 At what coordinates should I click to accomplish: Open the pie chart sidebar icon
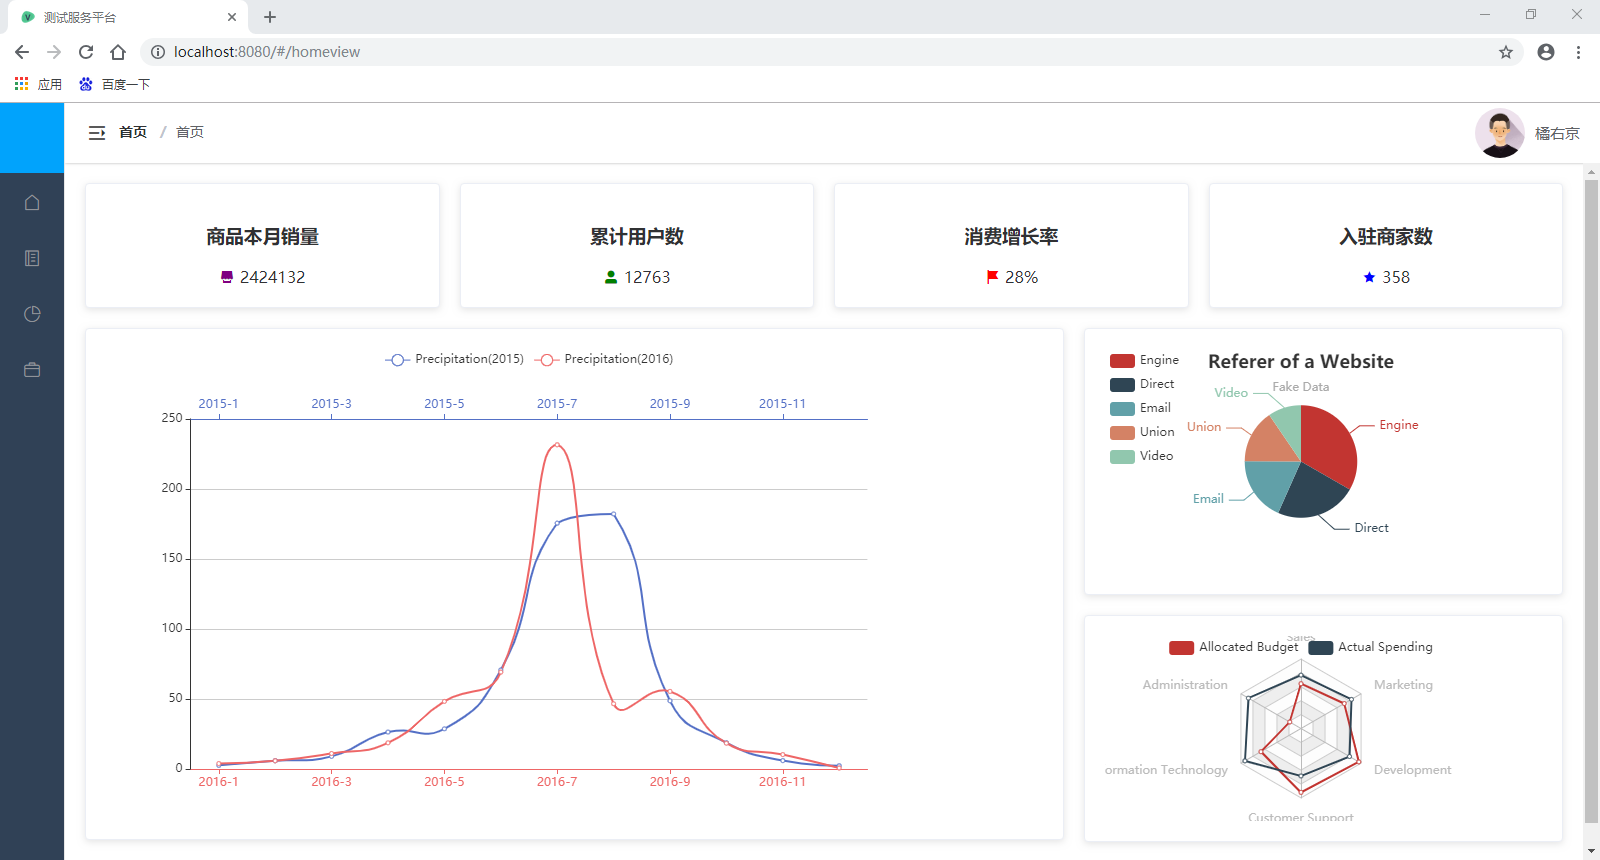click(x=32, y=314)
